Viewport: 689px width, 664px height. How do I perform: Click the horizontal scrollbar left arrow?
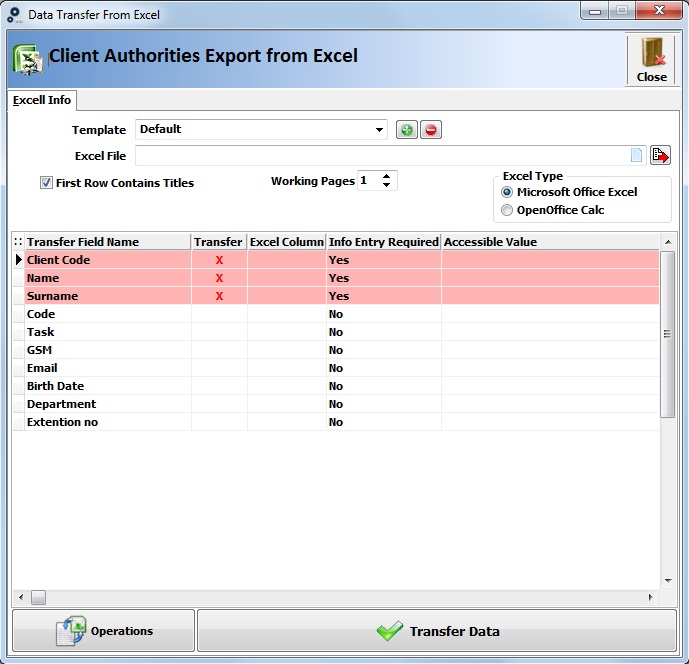pyautogui.click(x=21, y=597)
